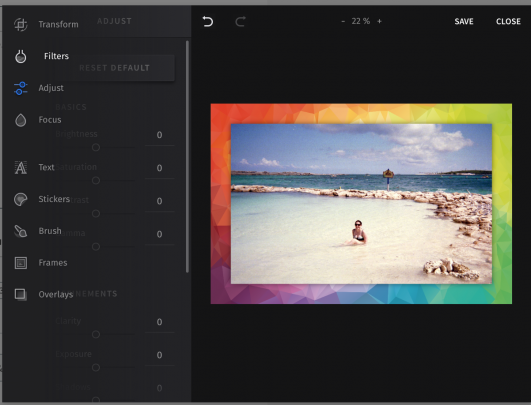Save the edited photo
The width and height of the screenshot is (531, 405).
pos(464,21)
